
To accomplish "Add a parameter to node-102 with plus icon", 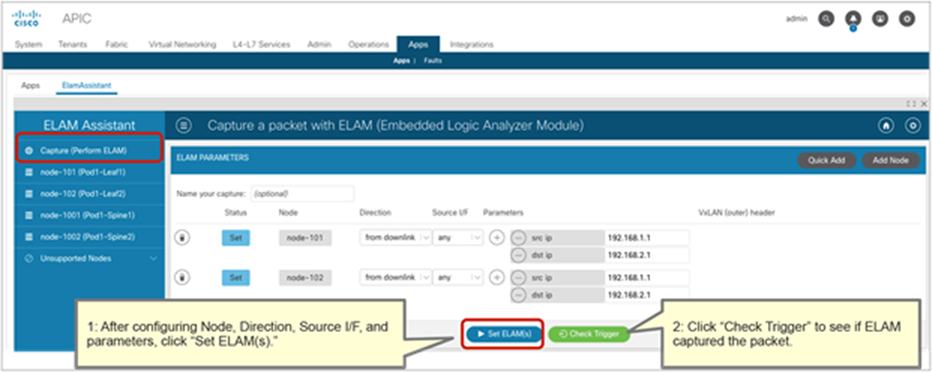I will coord(496,277).
